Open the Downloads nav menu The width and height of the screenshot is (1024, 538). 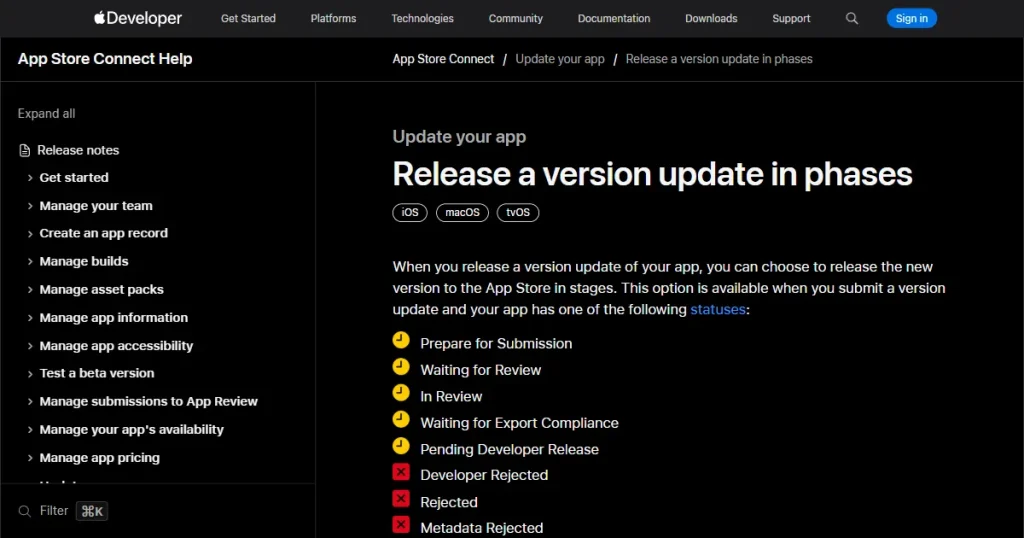coord(711,18)
